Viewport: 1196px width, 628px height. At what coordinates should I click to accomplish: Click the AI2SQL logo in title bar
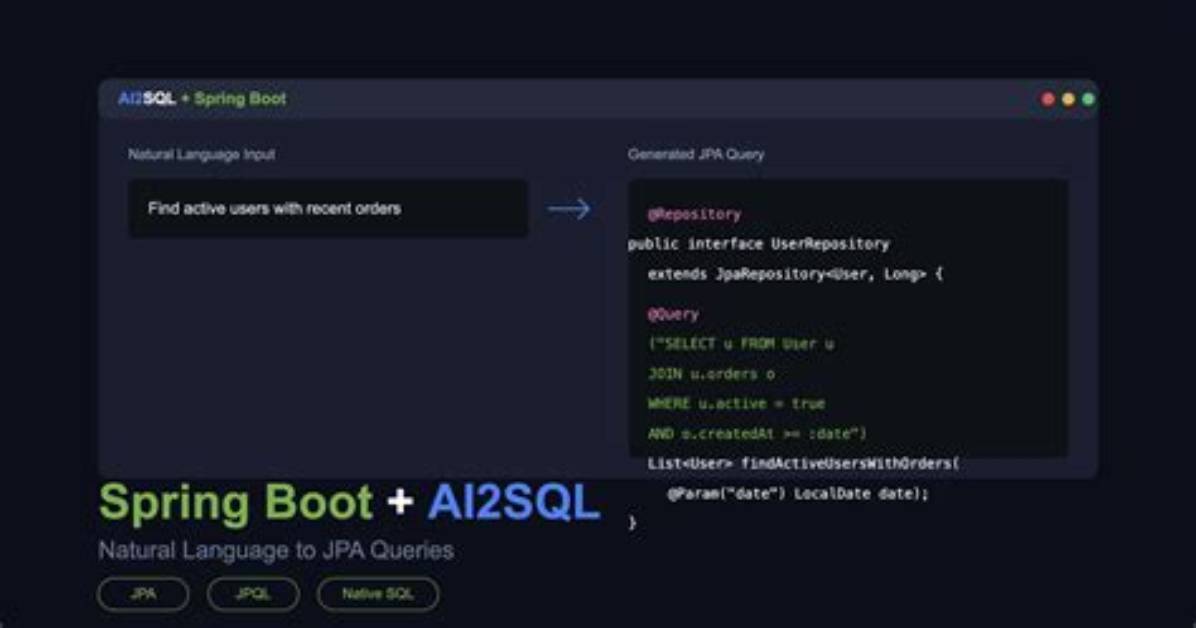click(x=147, y=98)
